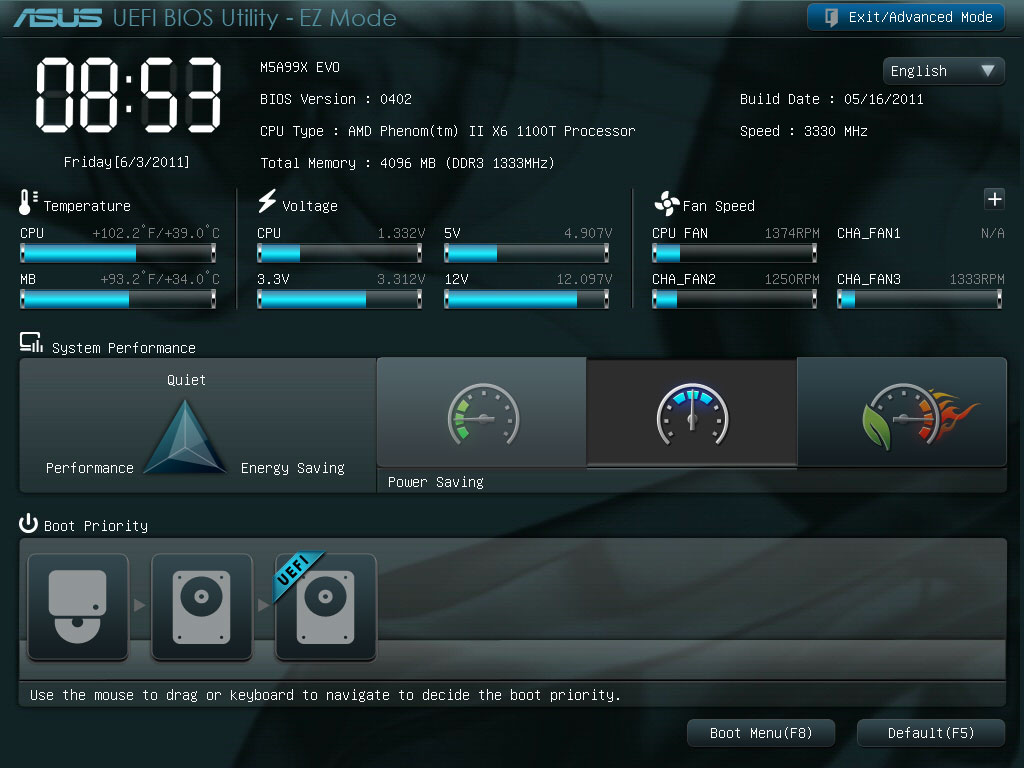The width and height of the screenshot is (1024, 768).
Task: Click the 1250RPM CHA_FAN2 reading
Action: pyautogui.click(x=792, y=280)
